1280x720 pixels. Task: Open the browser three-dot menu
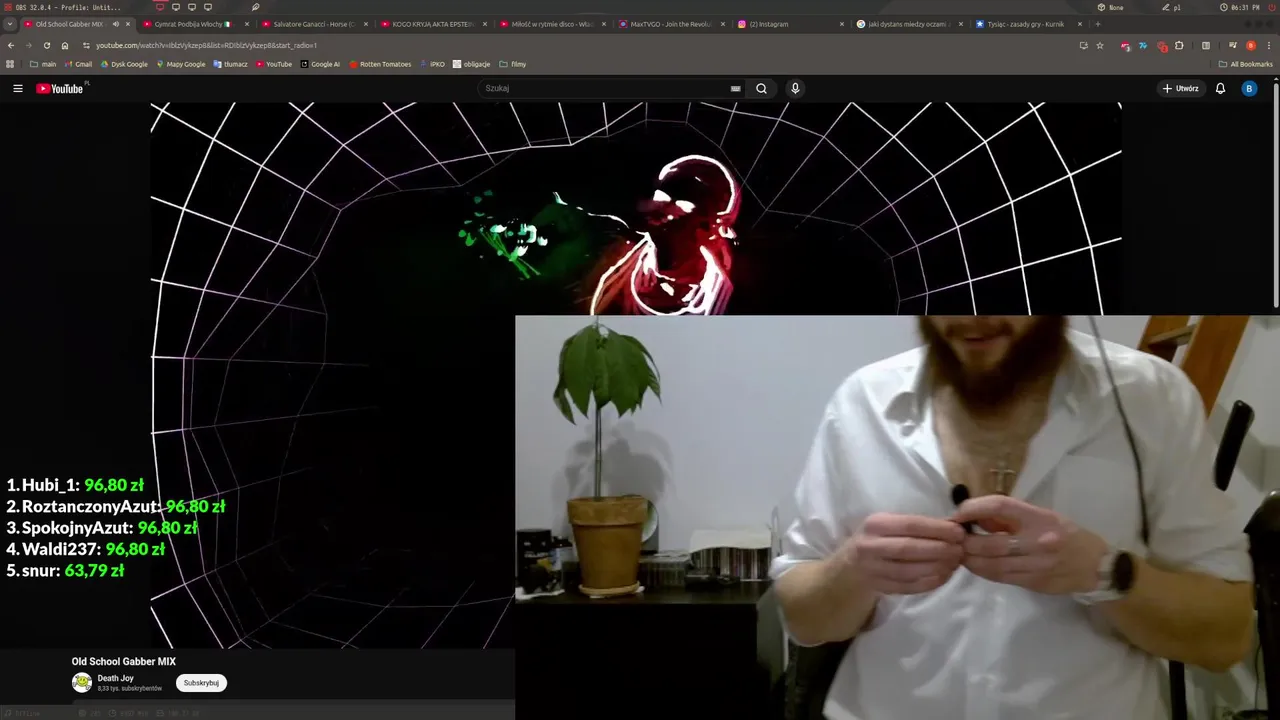click(1268, 45)
